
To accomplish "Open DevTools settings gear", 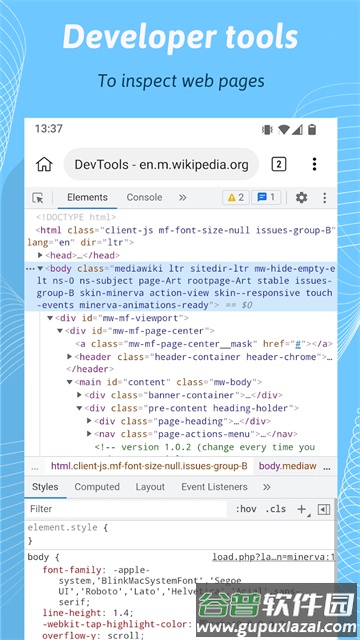I will (301, 198).
